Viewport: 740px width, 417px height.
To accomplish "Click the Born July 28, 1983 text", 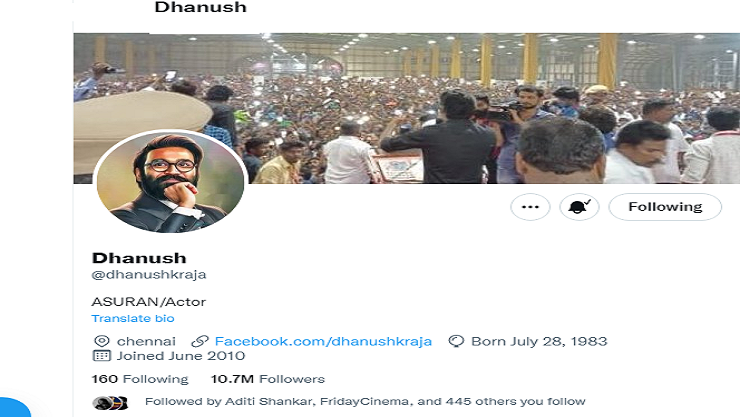I will pyautogui.click(x=539, y=341).
